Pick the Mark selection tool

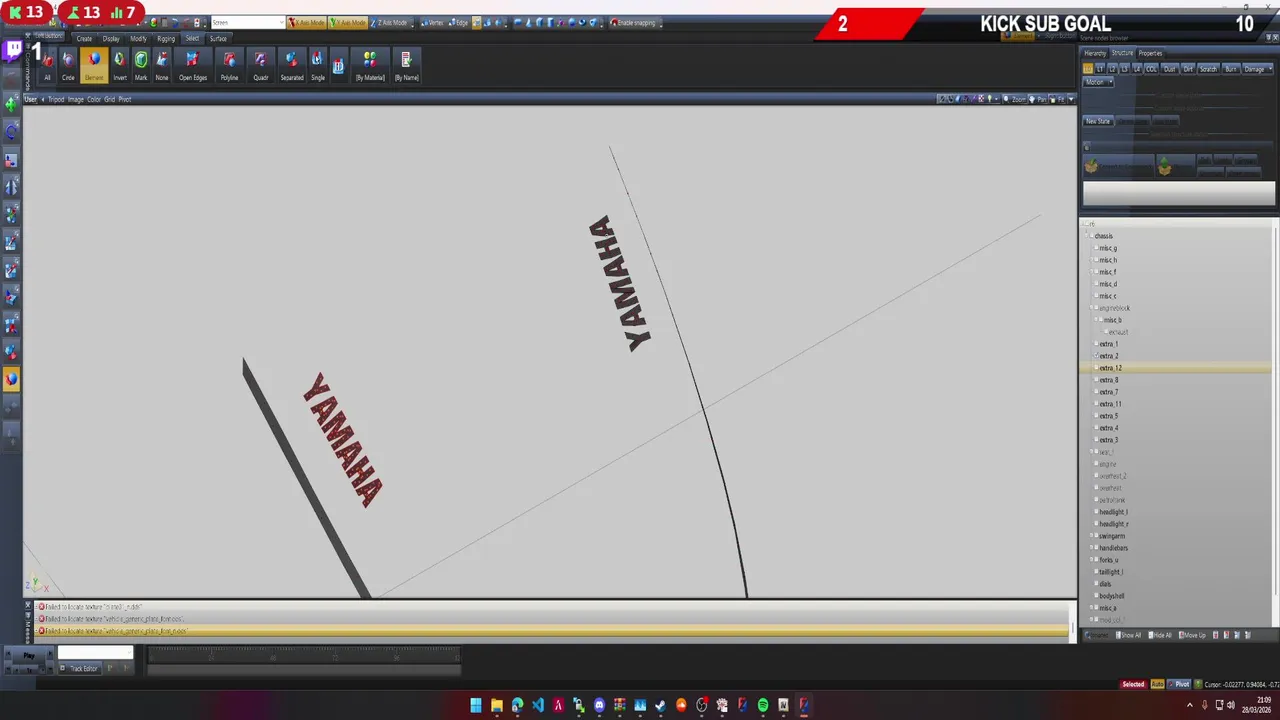[141, 66]
